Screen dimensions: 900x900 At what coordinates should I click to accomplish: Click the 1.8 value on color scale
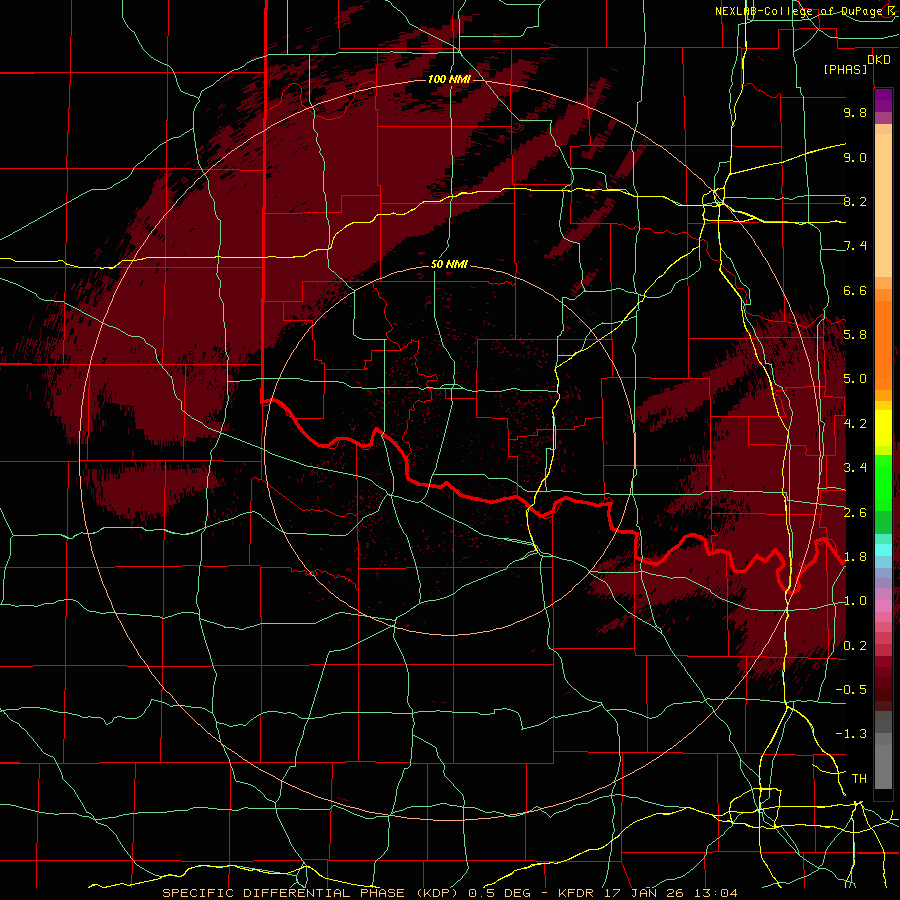click(x=855, y=557)
